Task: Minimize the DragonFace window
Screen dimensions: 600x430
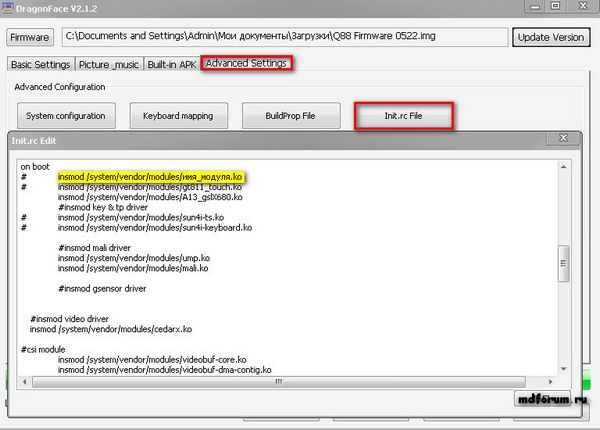Action: pyautogui.click(x=535, y=7)
